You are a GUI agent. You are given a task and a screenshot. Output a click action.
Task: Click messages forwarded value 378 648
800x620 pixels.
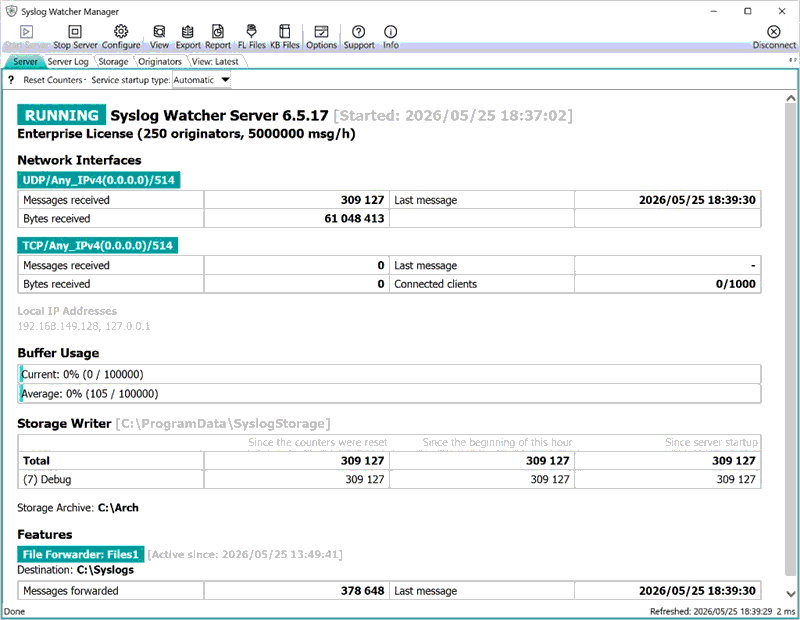tap(362, 590)
